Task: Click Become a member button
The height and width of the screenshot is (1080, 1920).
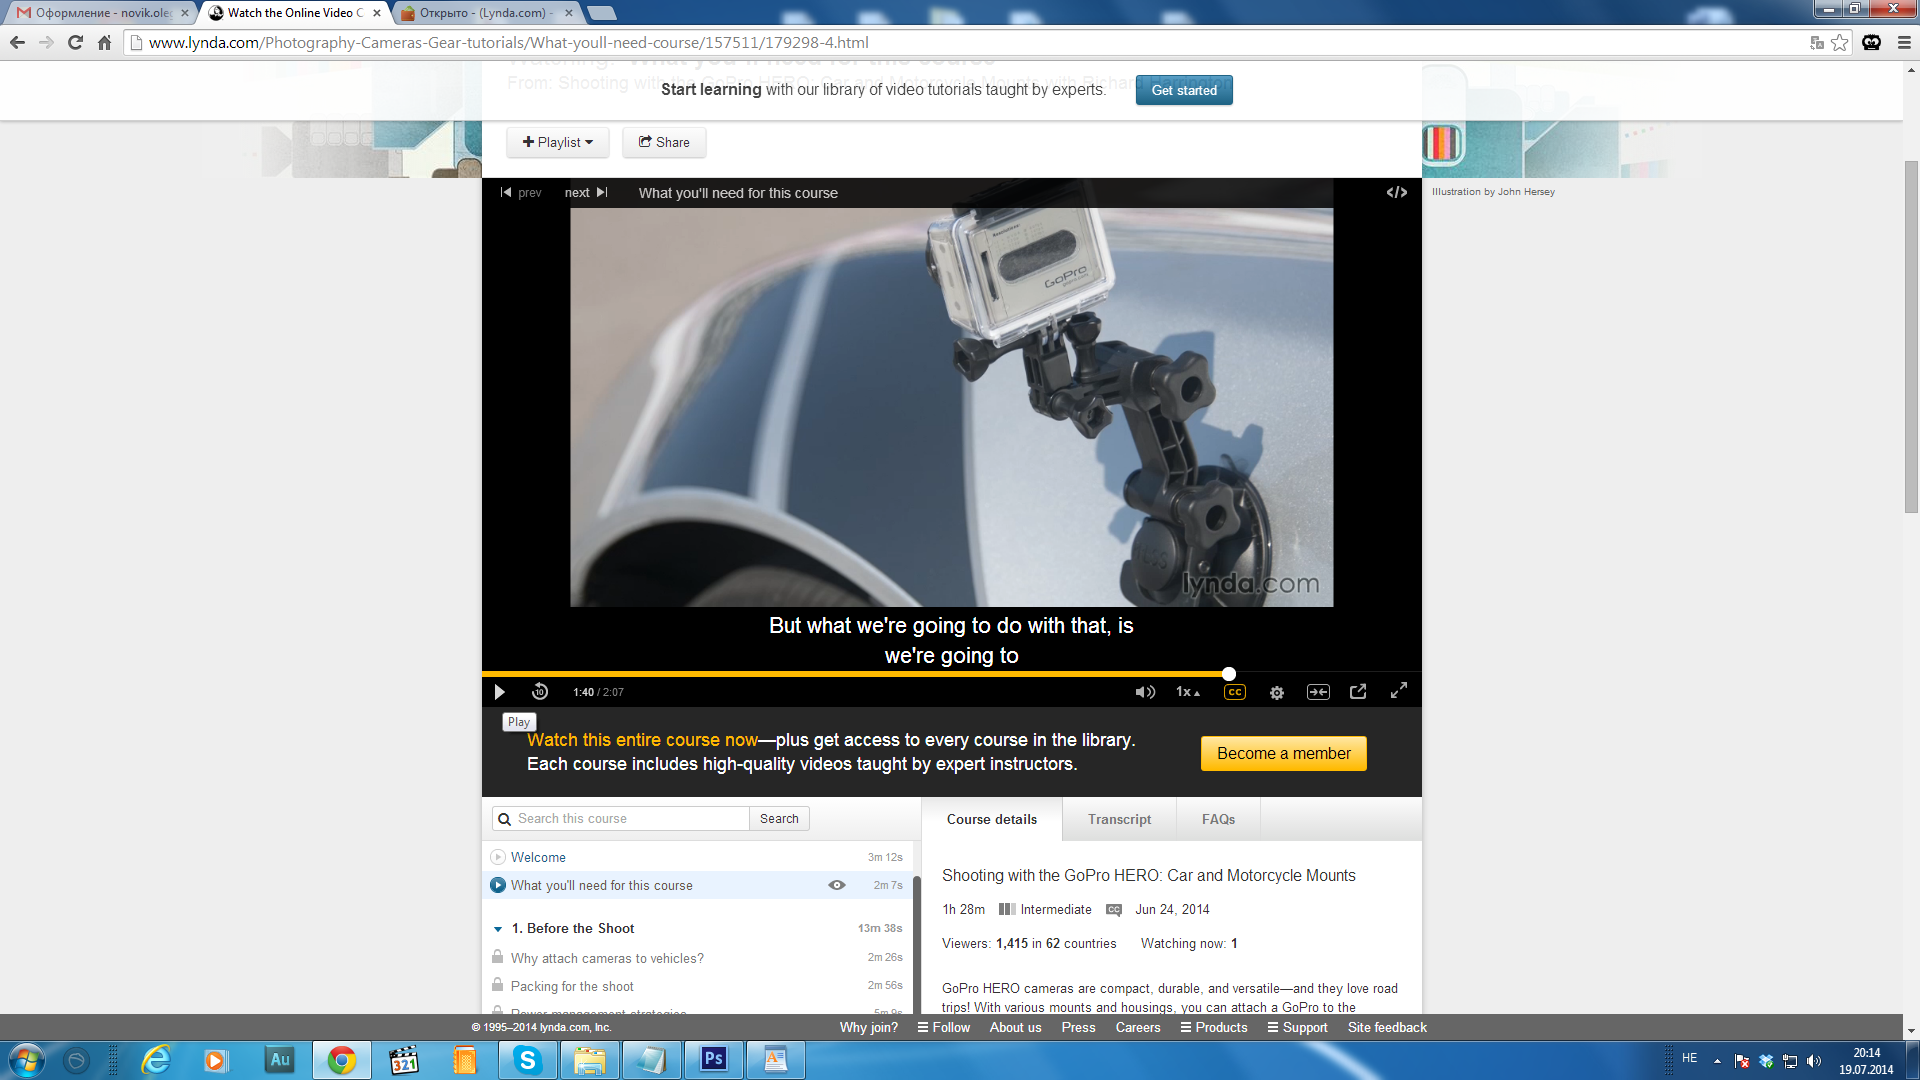Action: 1283,753
